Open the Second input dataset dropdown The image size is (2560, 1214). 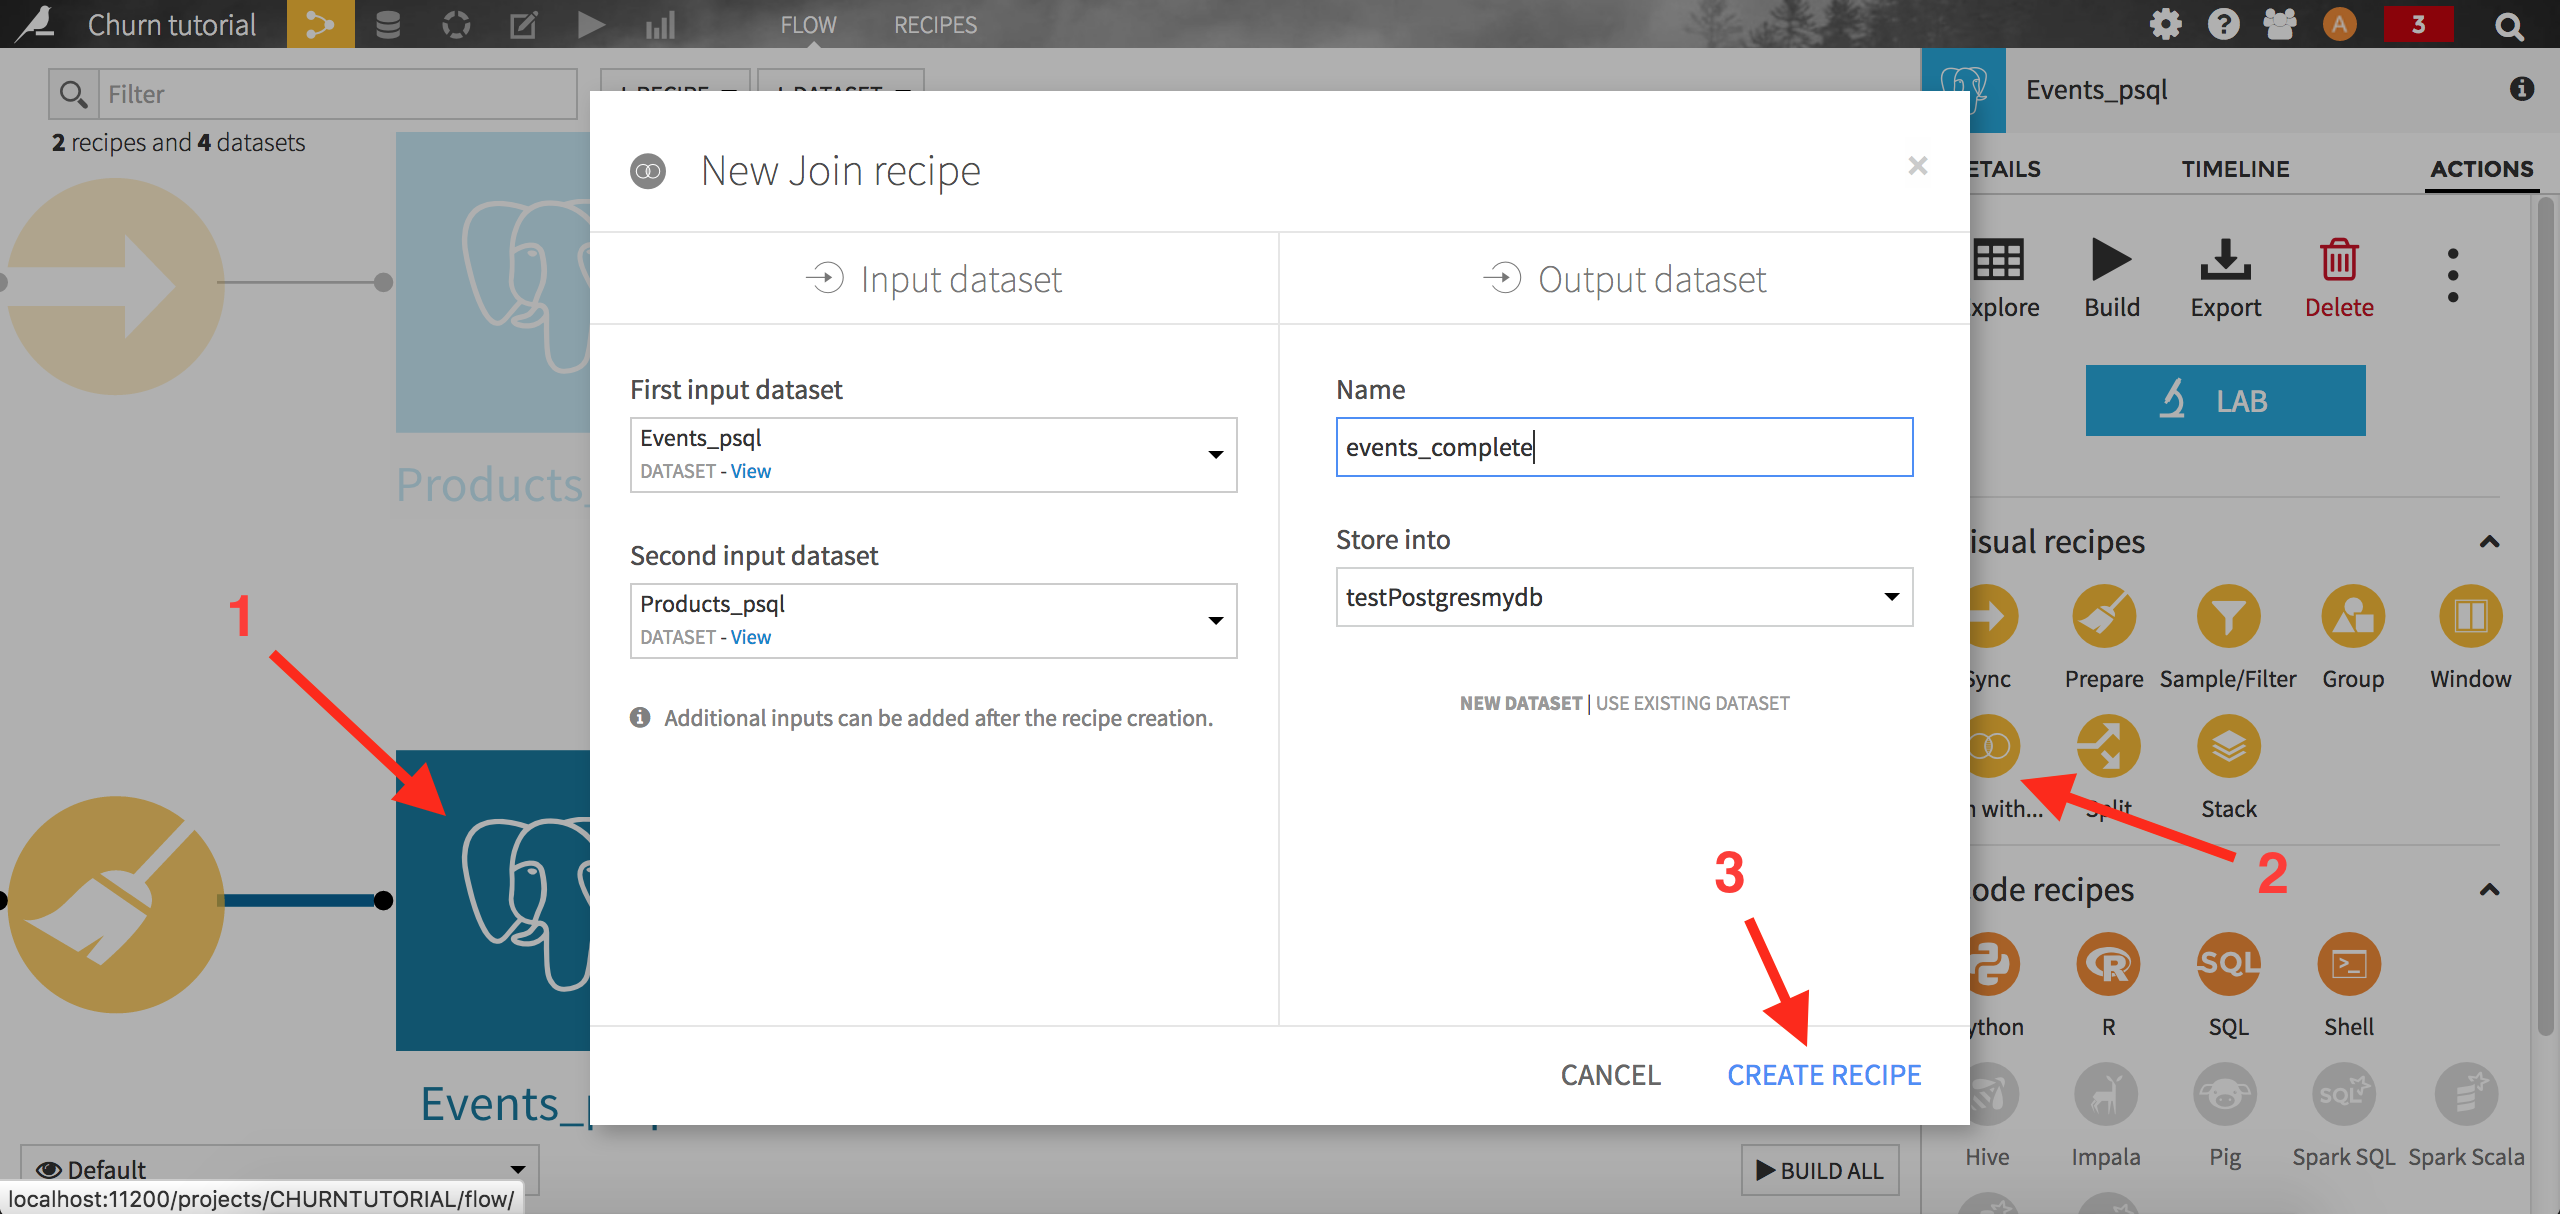(933, 621)
